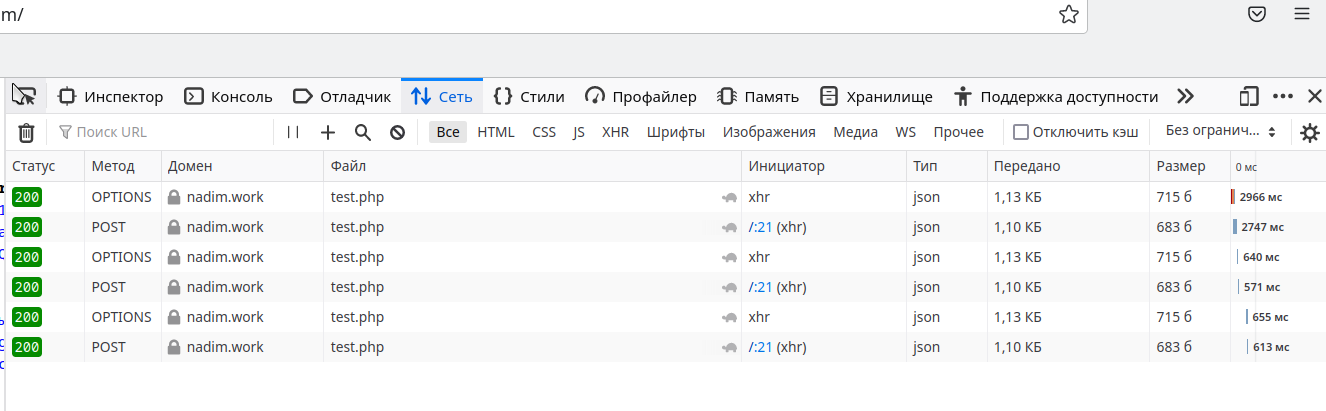Filter requests by WS
The height and width of the screenshot is (411, 1326).
click(x=905, y=132)
